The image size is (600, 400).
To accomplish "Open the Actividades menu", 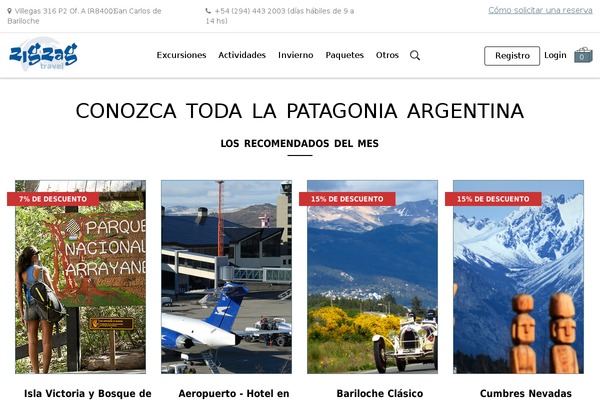I will (x=242, y=55).
